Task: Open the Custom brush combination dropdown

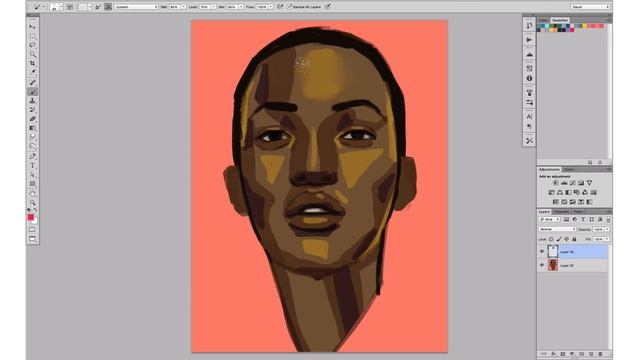Action: click(136, 7)
